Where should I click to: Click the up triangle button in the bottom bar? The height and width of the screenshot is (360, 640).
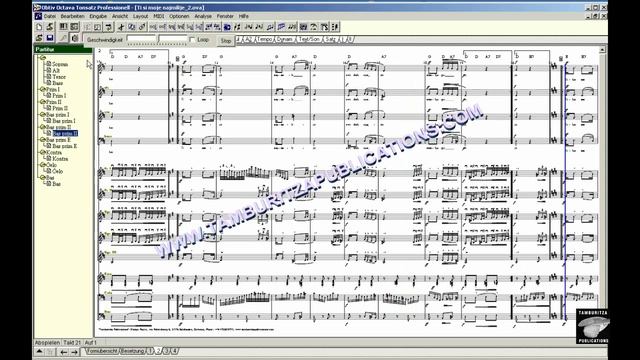[40, 351]
